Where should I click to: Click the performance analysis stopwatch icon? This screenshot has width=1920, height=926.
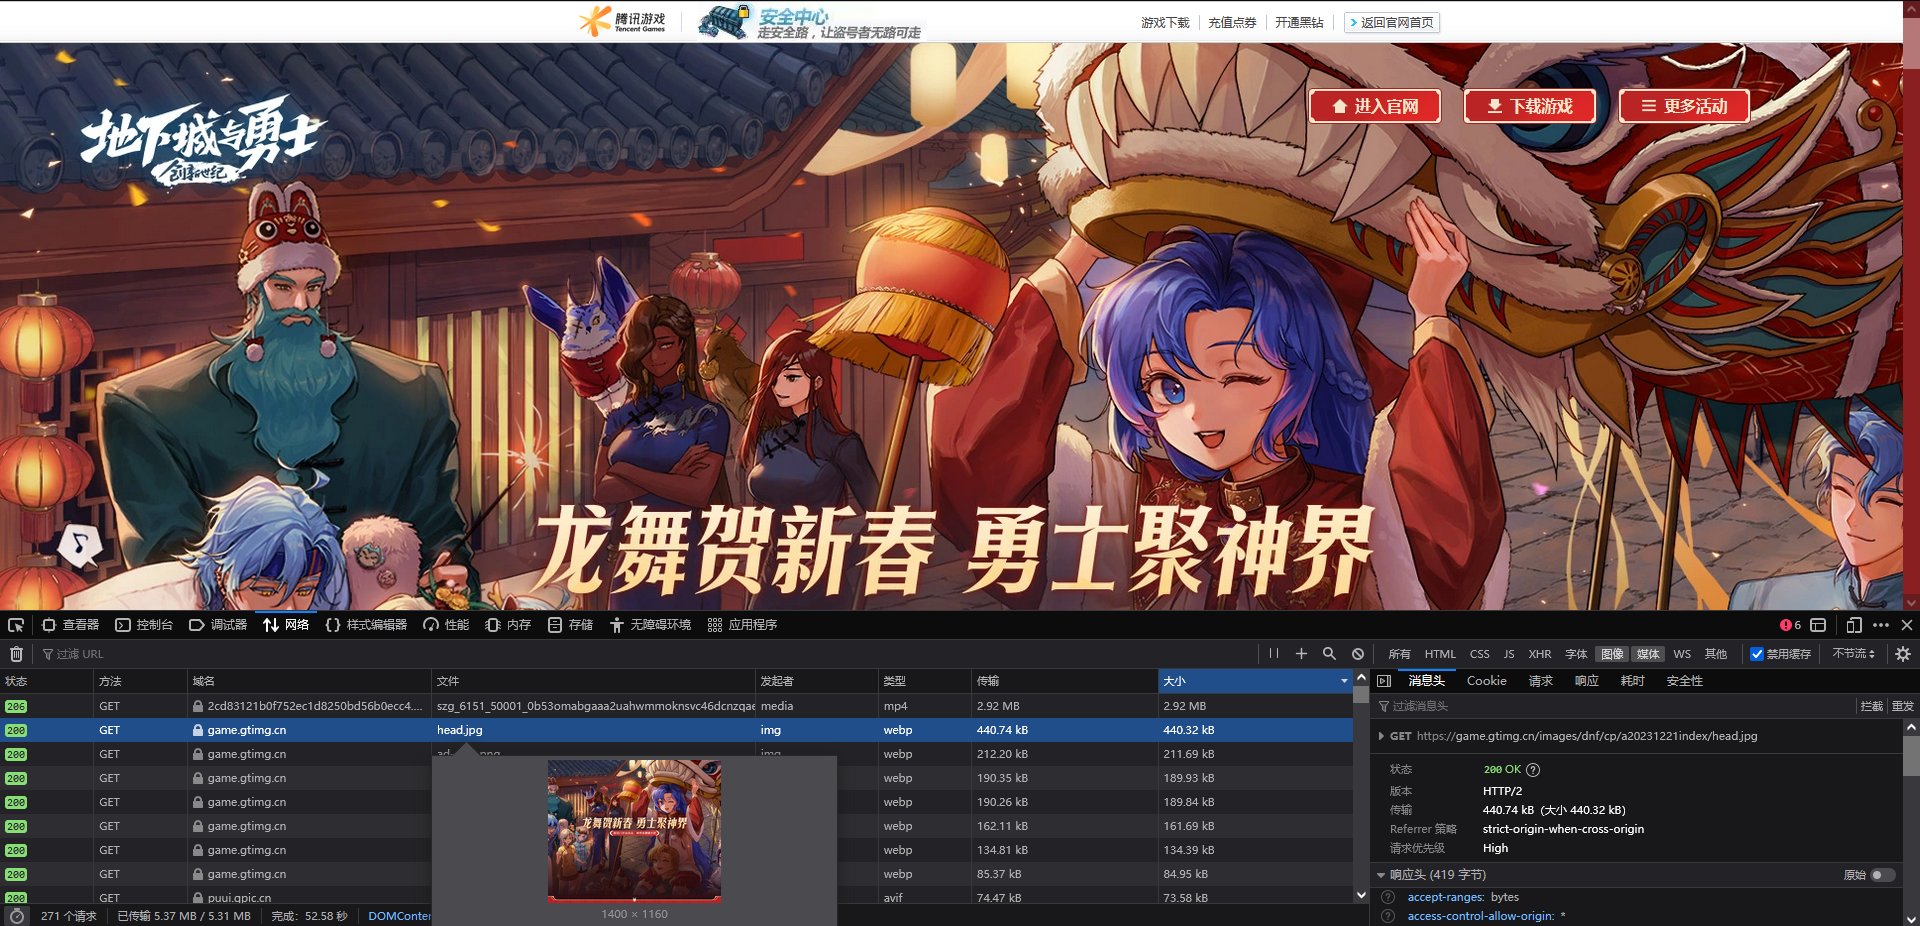point(16,916)
